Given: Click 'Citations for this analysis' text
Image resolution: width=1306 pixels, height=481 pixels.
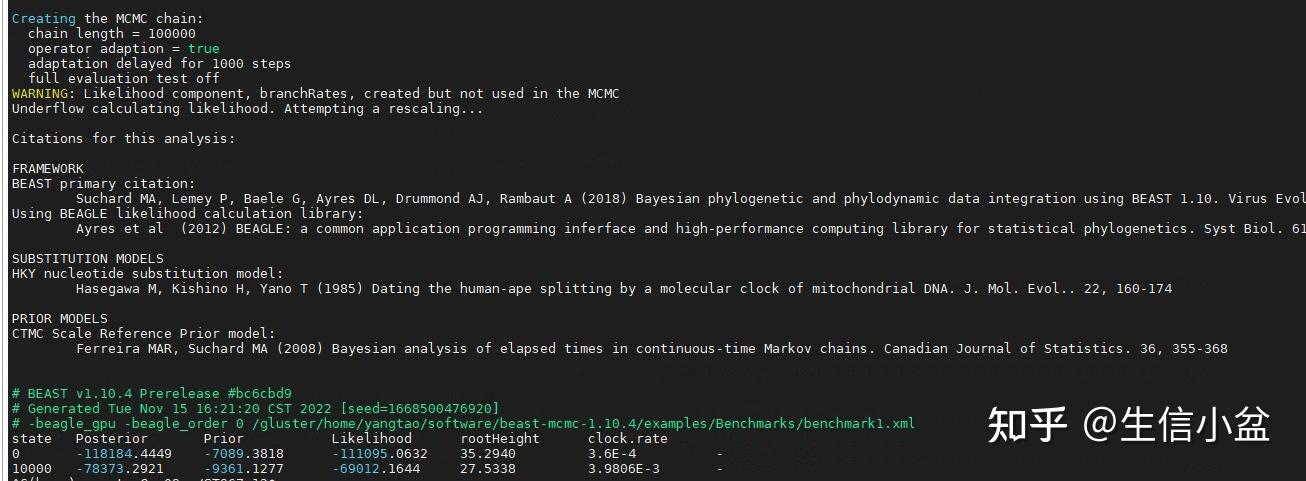Looking at the screenshot, I should [123, 138].
